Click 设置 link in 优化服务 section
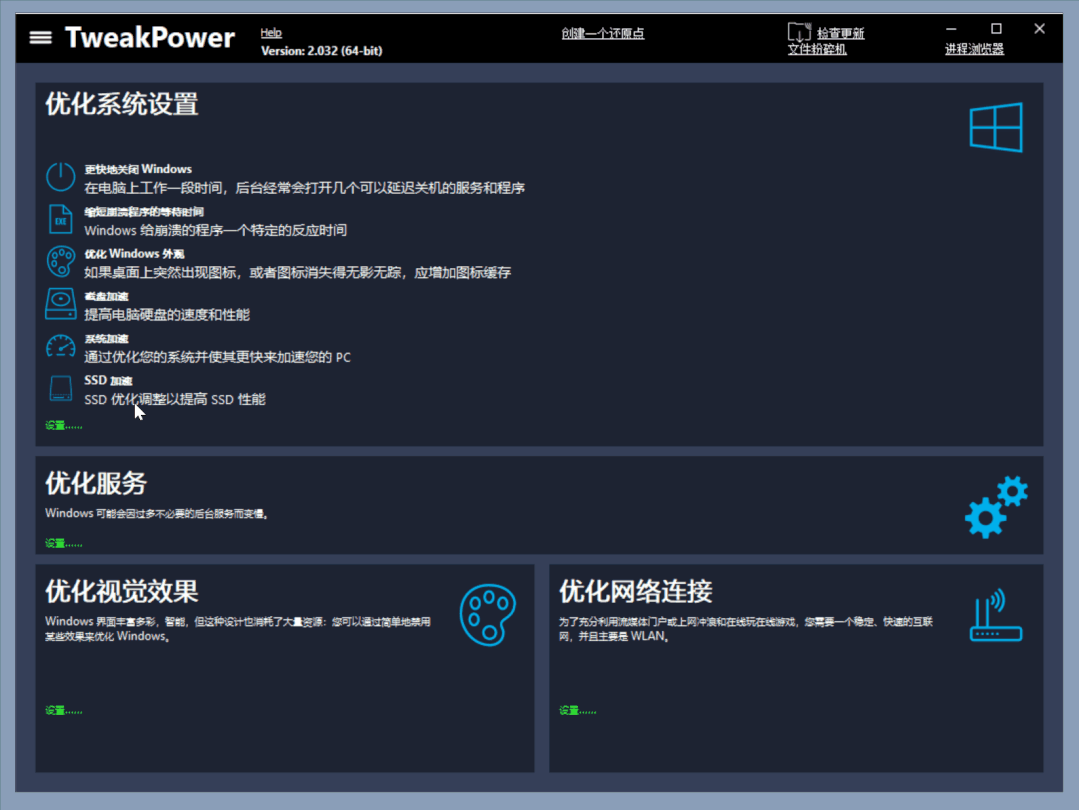This screenshot has height=810, width=1079. pos(62,542)
